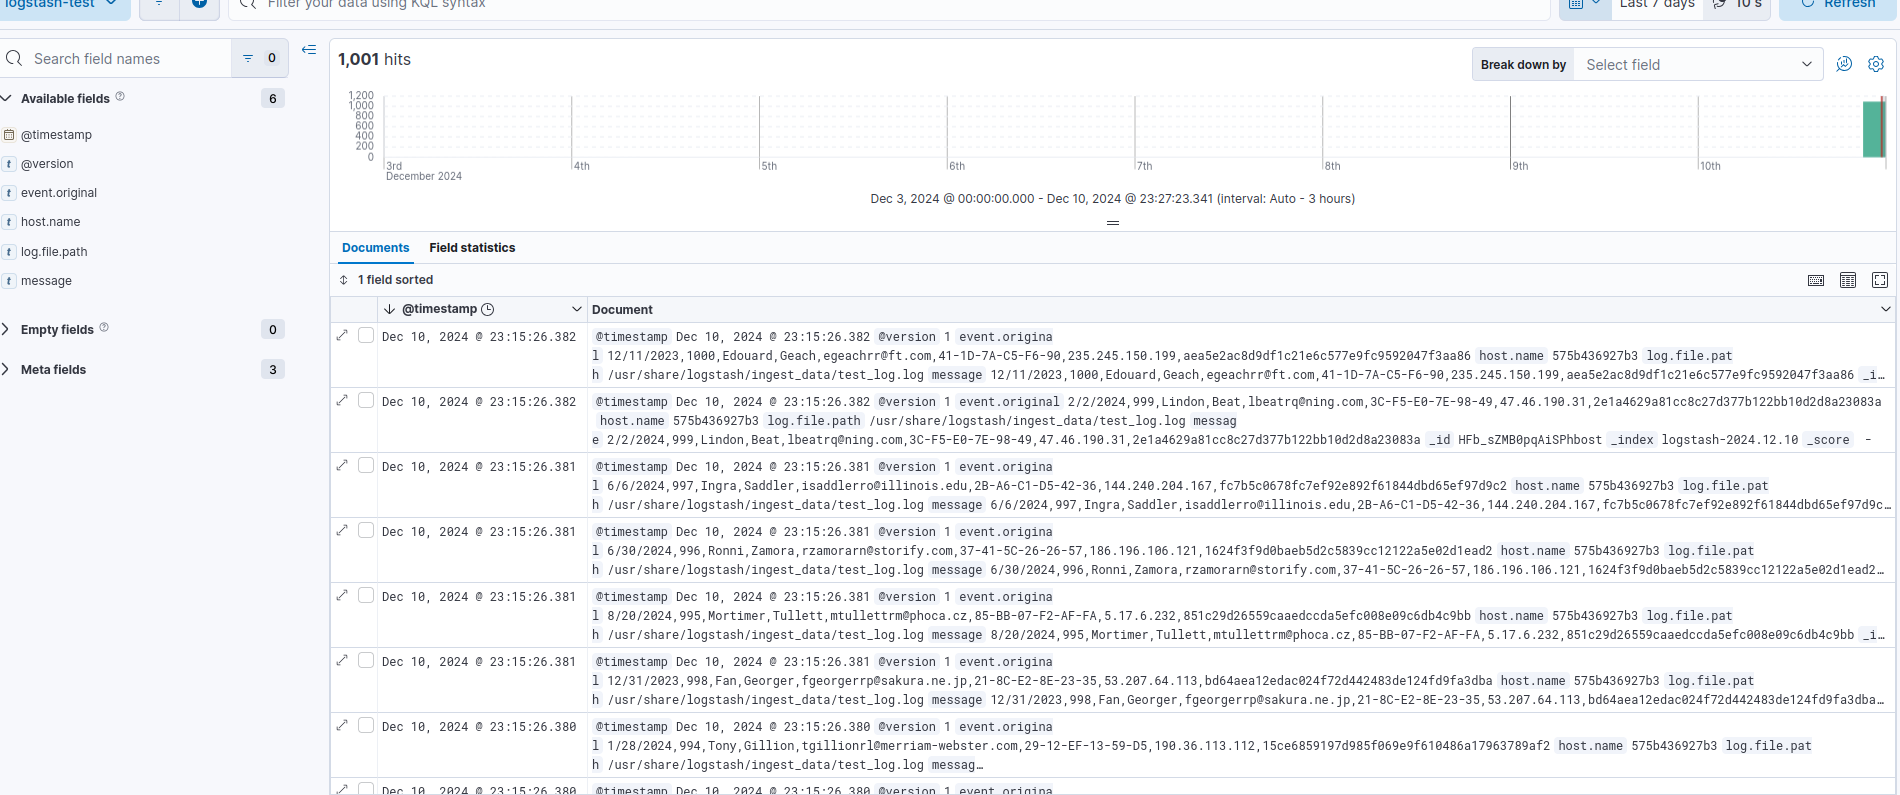Enter fullscreen mode for document table

click(1880, 280)
